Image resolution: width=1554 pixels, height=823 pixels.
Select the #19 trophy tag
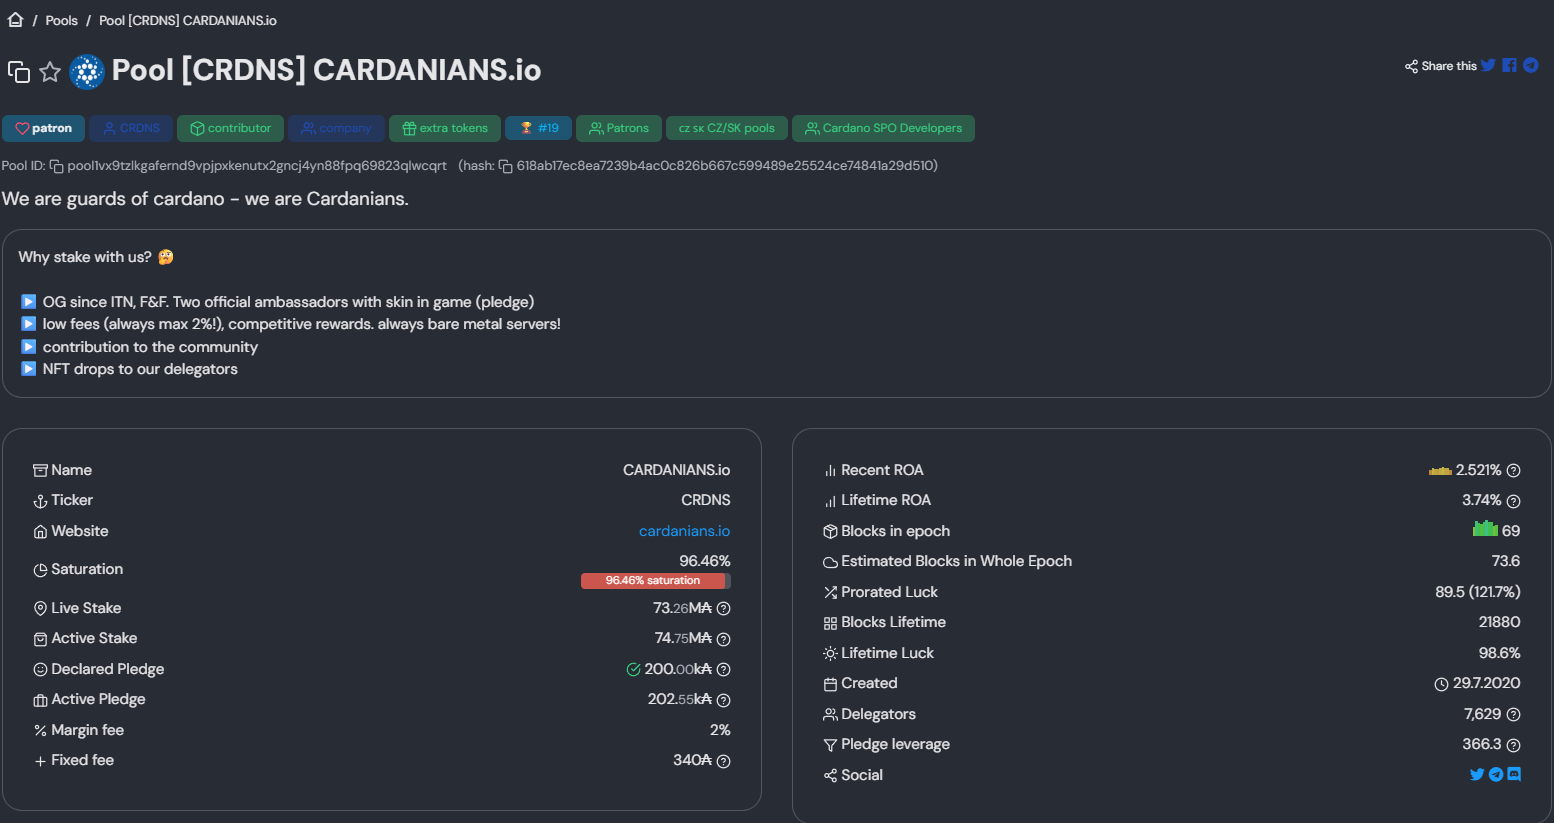coord(539,128)
